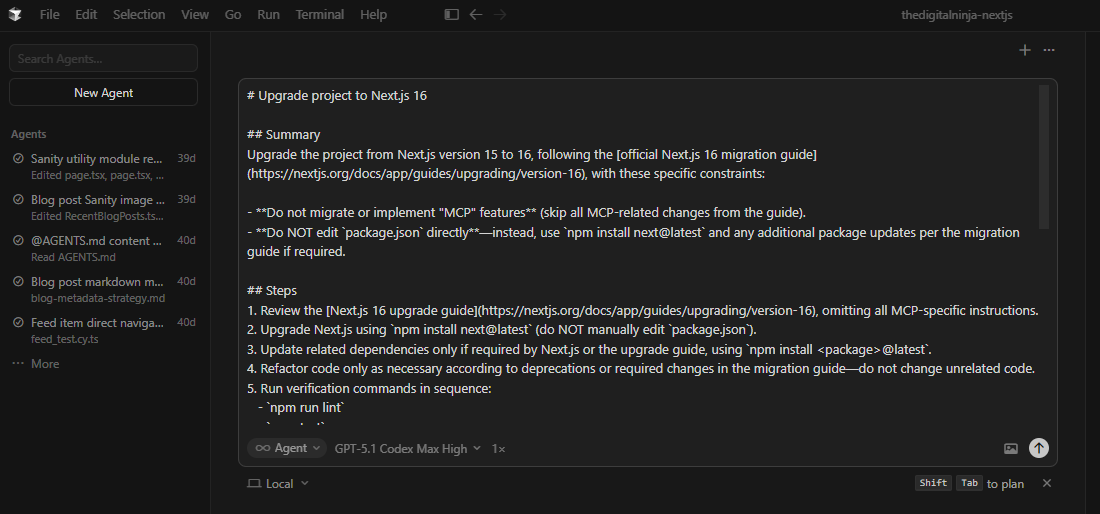Click checkmark icon beside Blog post markdown
Viewport: 1100px width, 514px height.
pos(18,282)
